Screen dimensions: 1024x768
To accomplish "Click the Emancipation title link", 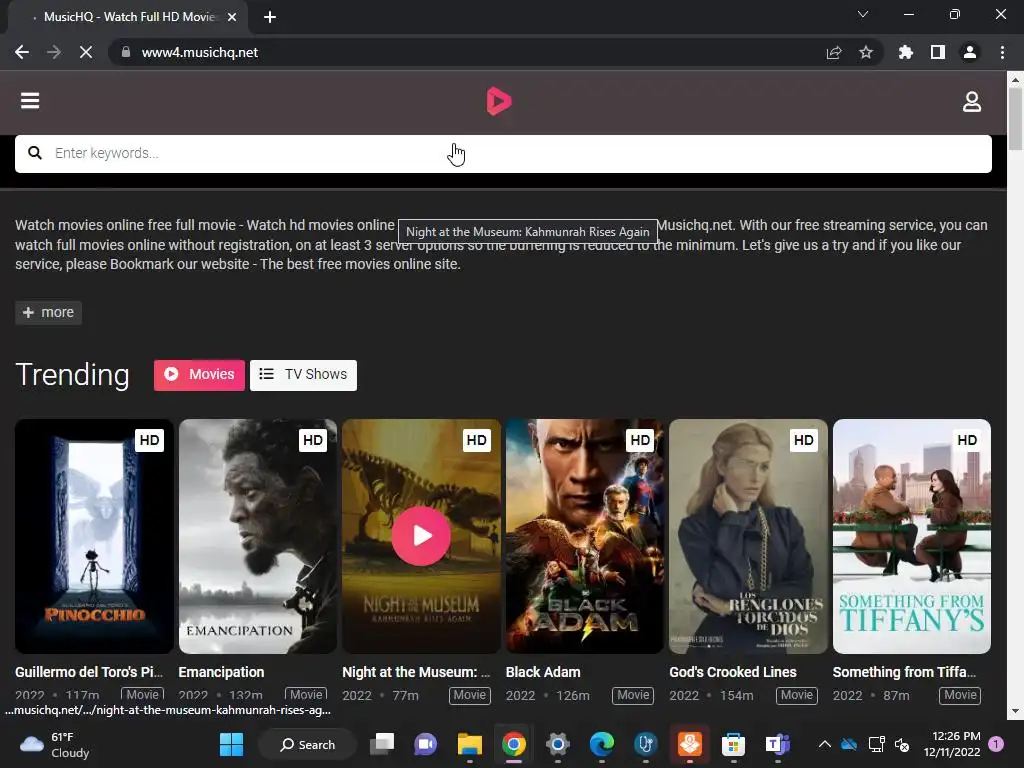I will pos(221,672).
